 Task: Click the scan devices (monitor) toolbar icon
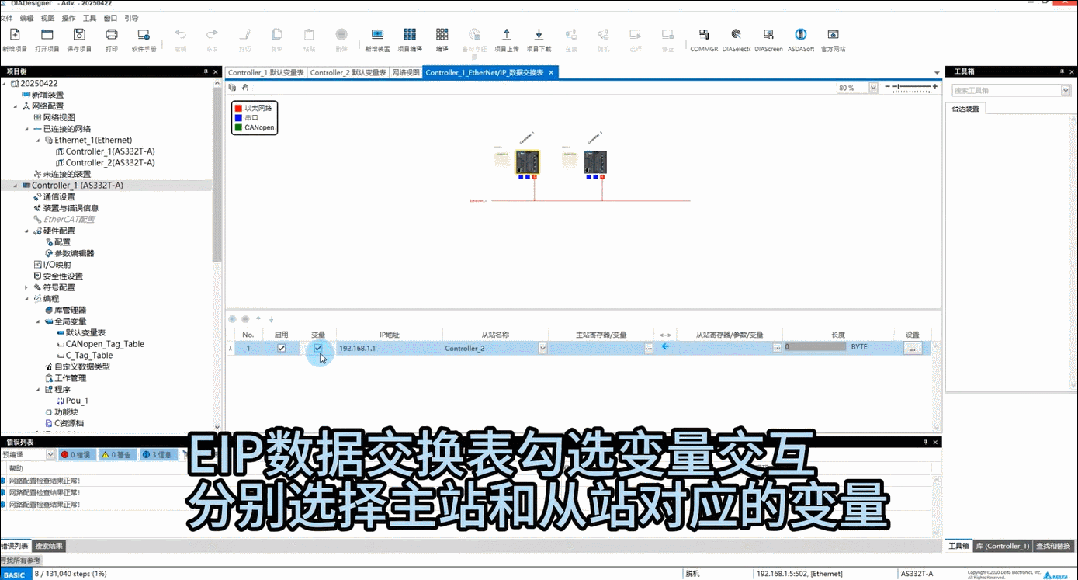(x=377, y=35)
